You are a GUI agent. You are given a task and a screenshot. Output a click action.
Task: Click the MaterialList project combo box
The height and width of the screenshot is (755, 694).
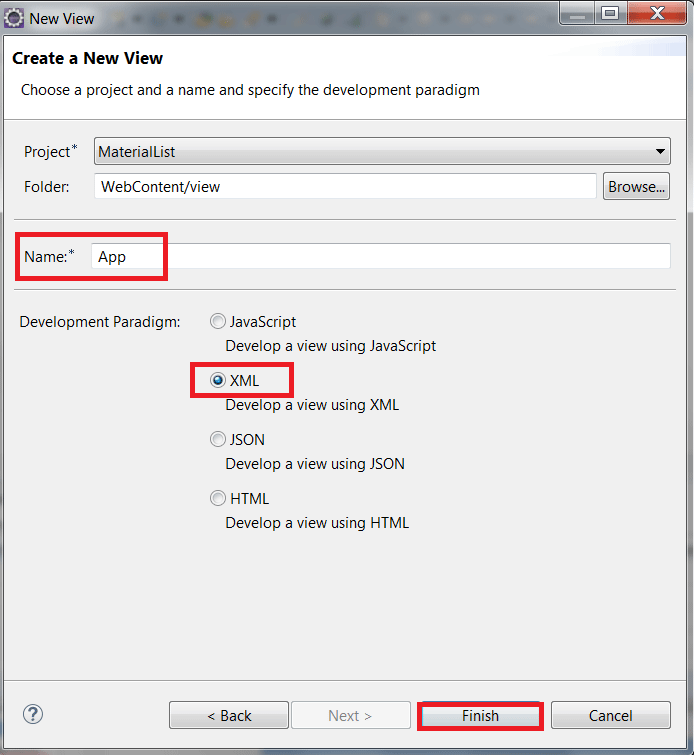pyautogui.click(x=382, y=151)
